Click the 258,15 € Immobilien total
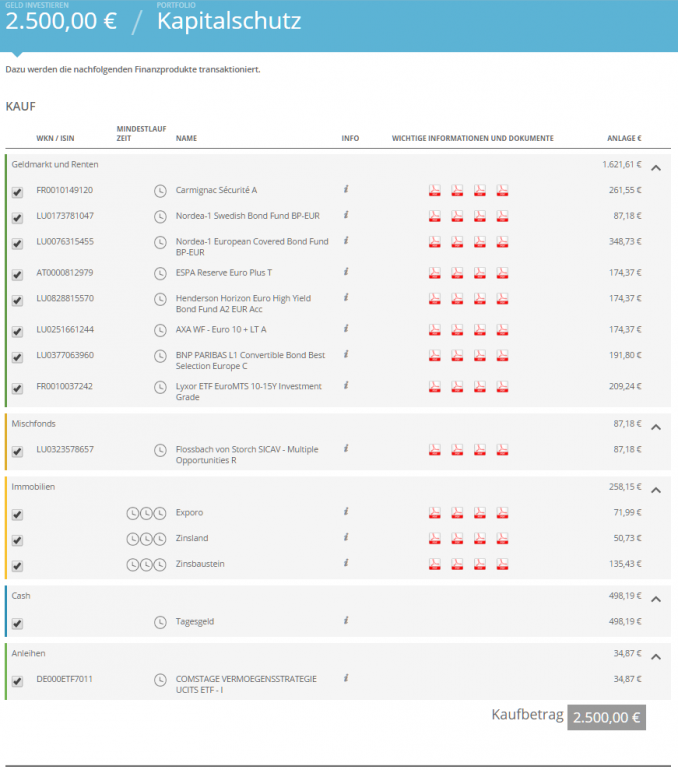Image resolution: width=678 pixels, height=770 pixels. point(625,487)
